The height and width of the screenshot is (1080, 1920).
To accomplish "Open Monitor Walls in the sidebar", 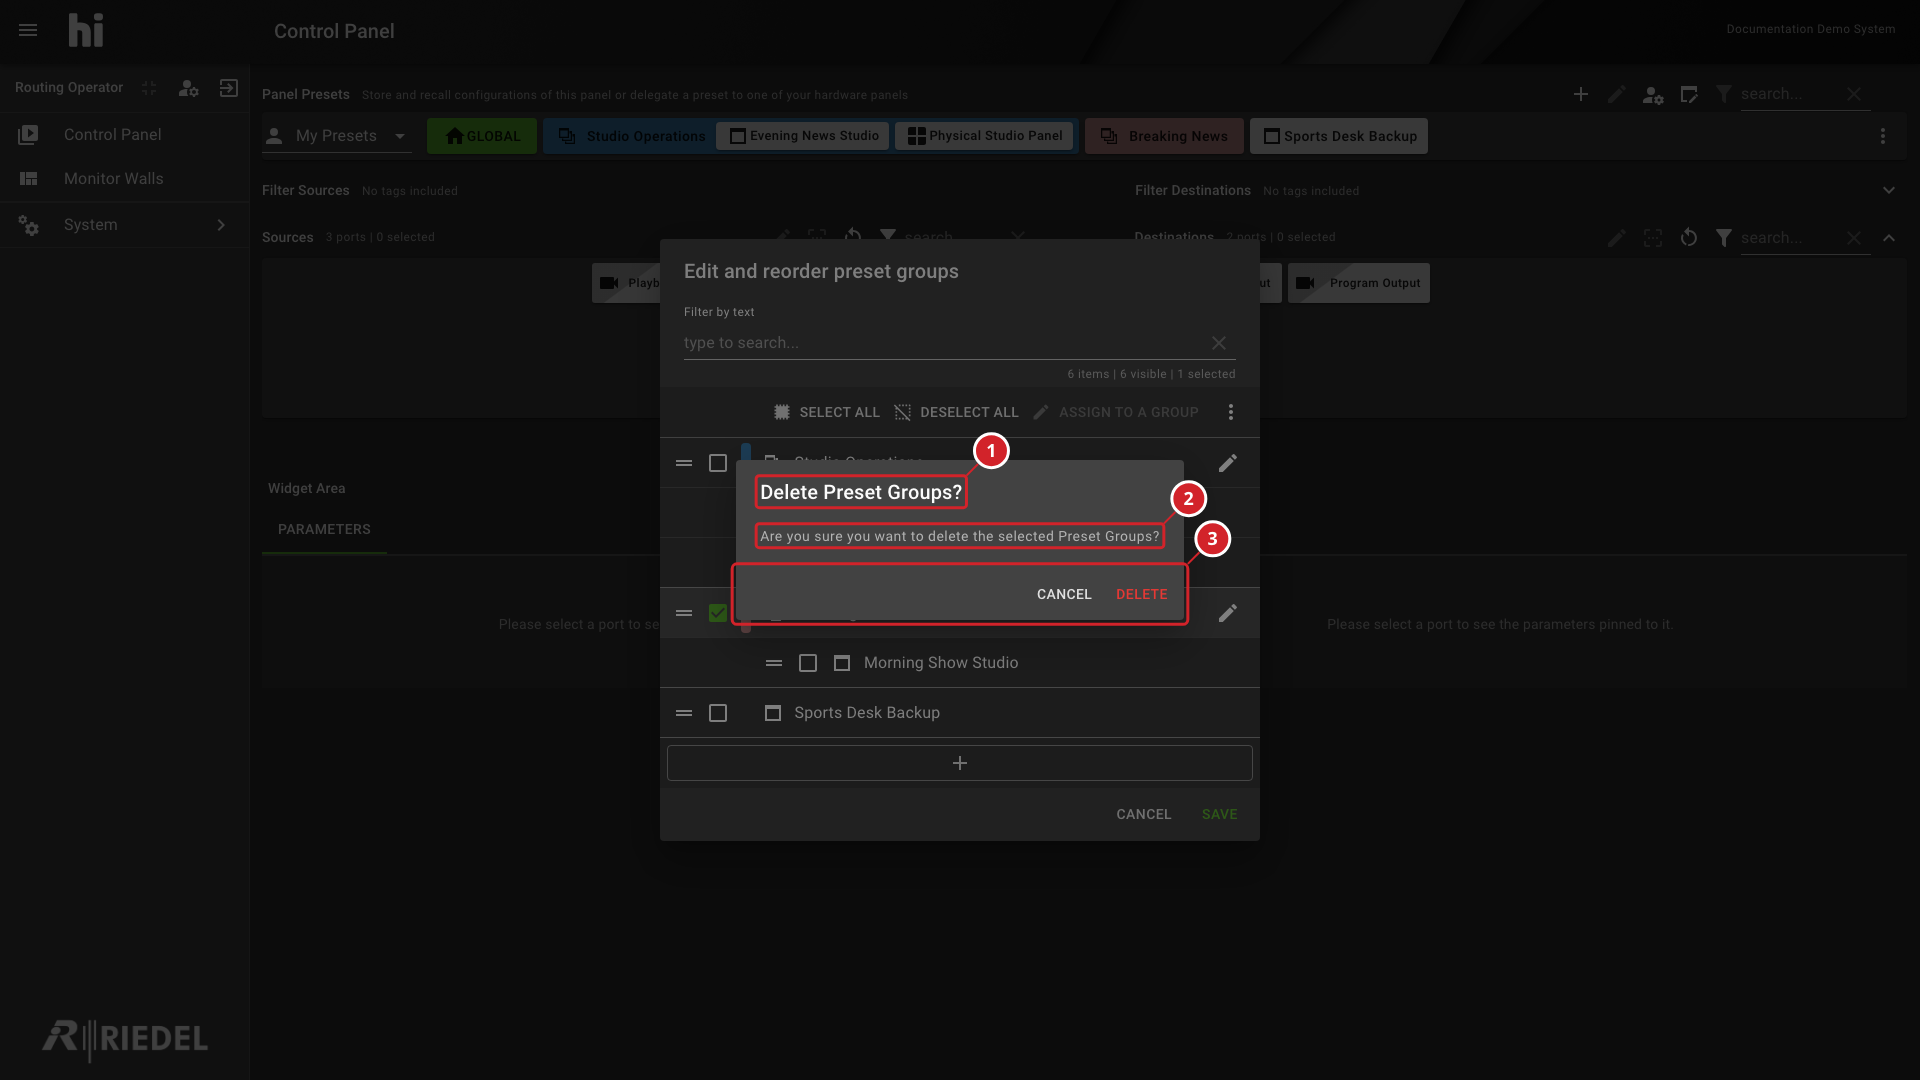I will click(x=124, y=179).
